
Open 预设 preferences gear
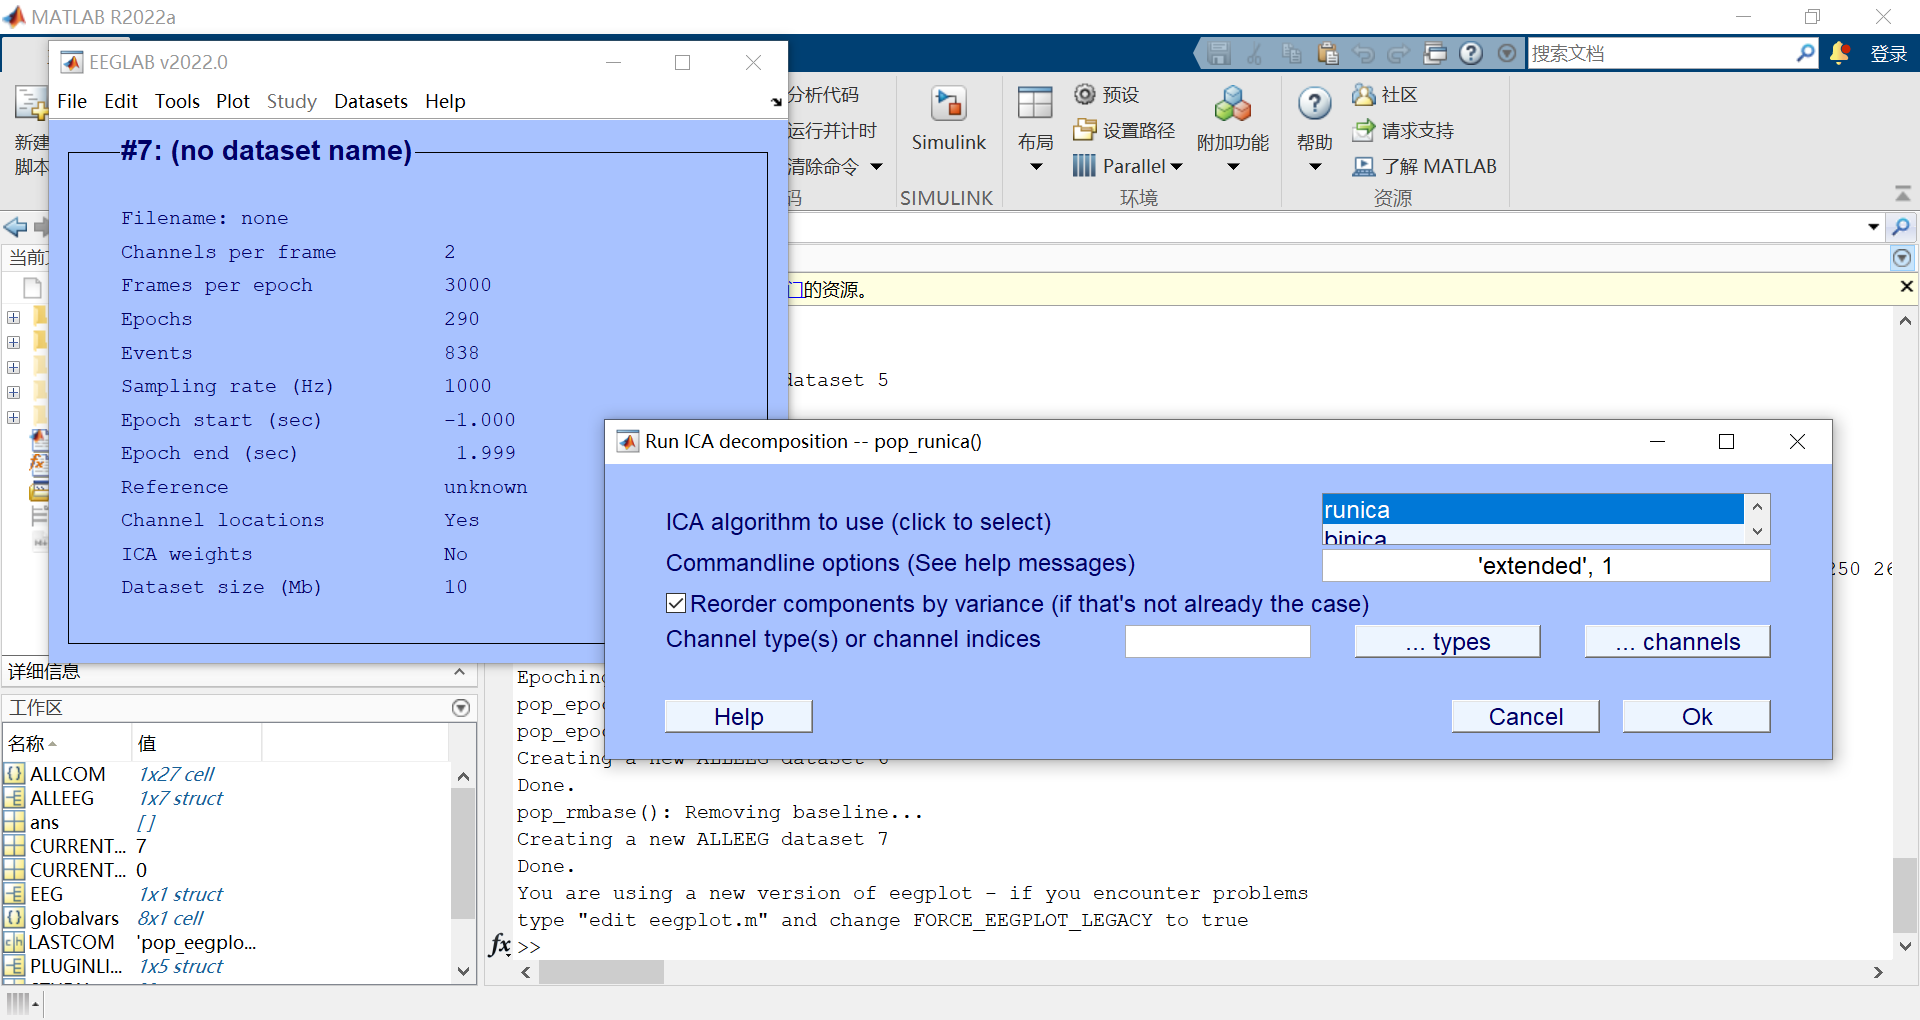(x=1107, y=94)
